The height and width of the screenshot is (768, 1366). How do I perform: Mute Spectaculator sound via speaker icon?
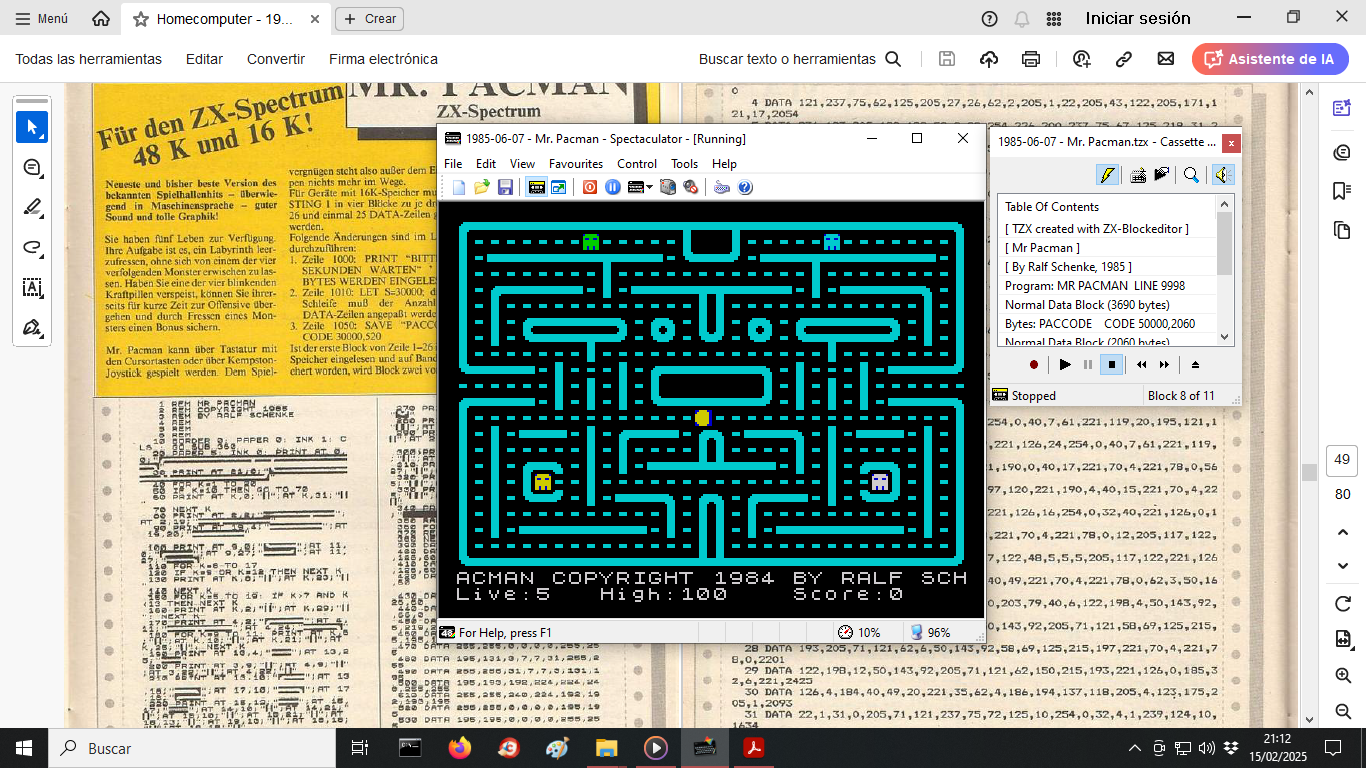690,187
